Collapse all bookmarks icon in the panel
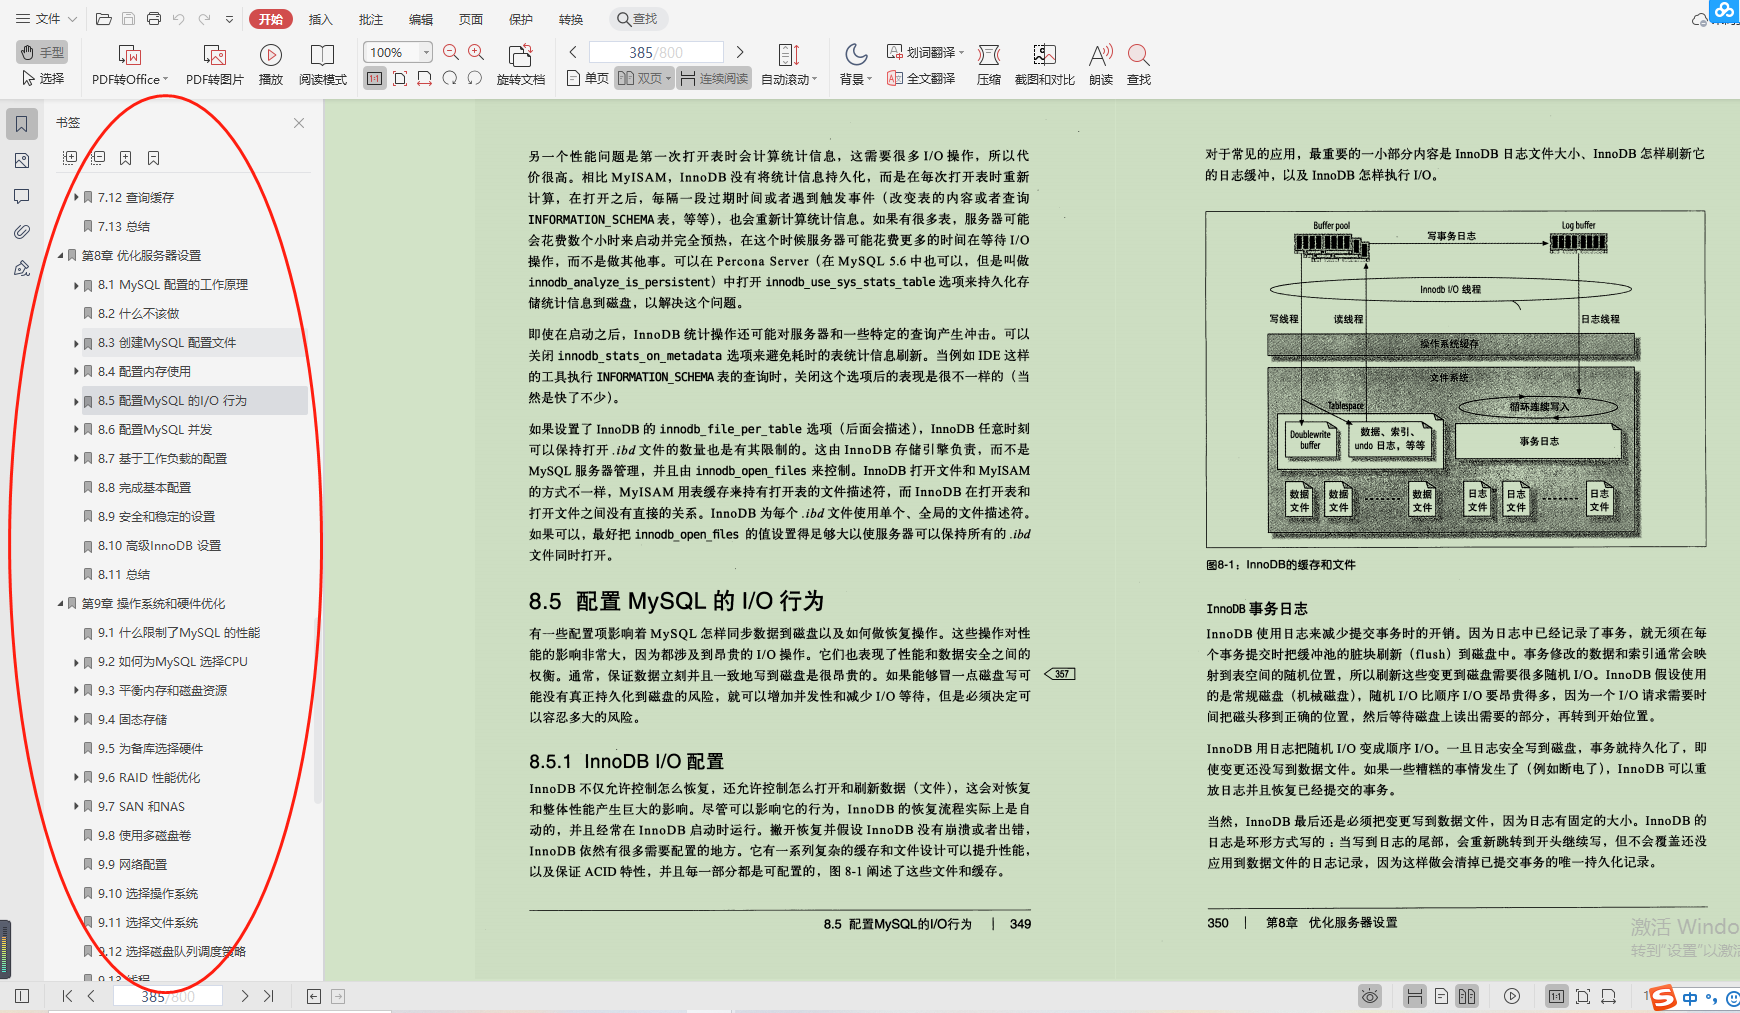1740x1013 pixels. click(x=98, y=158)
